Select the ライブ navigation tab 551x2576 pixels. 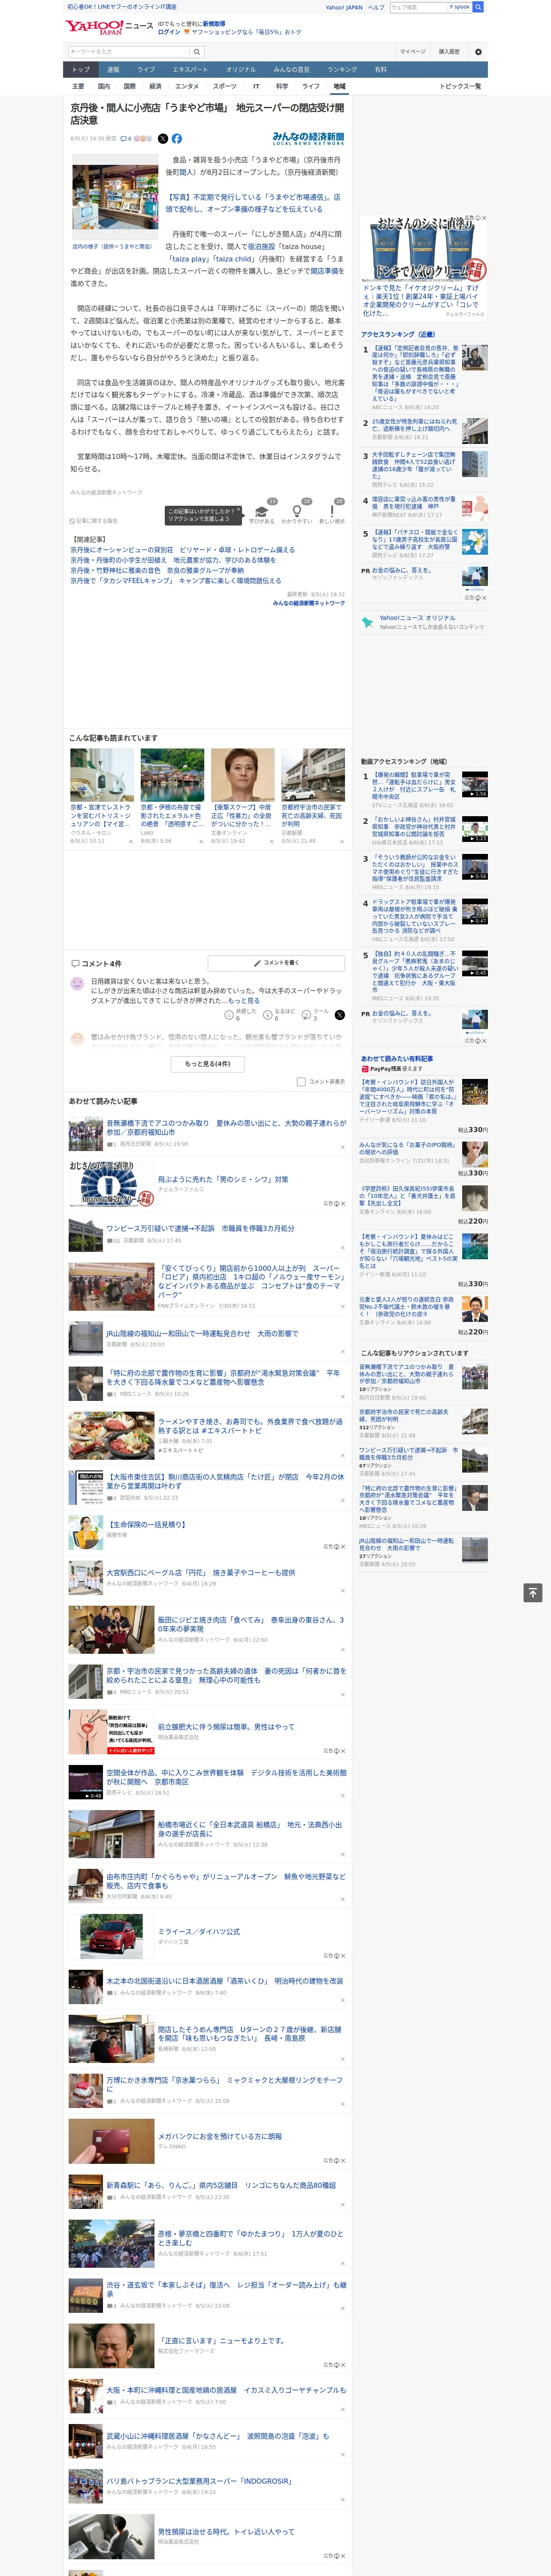click(146, 70)
